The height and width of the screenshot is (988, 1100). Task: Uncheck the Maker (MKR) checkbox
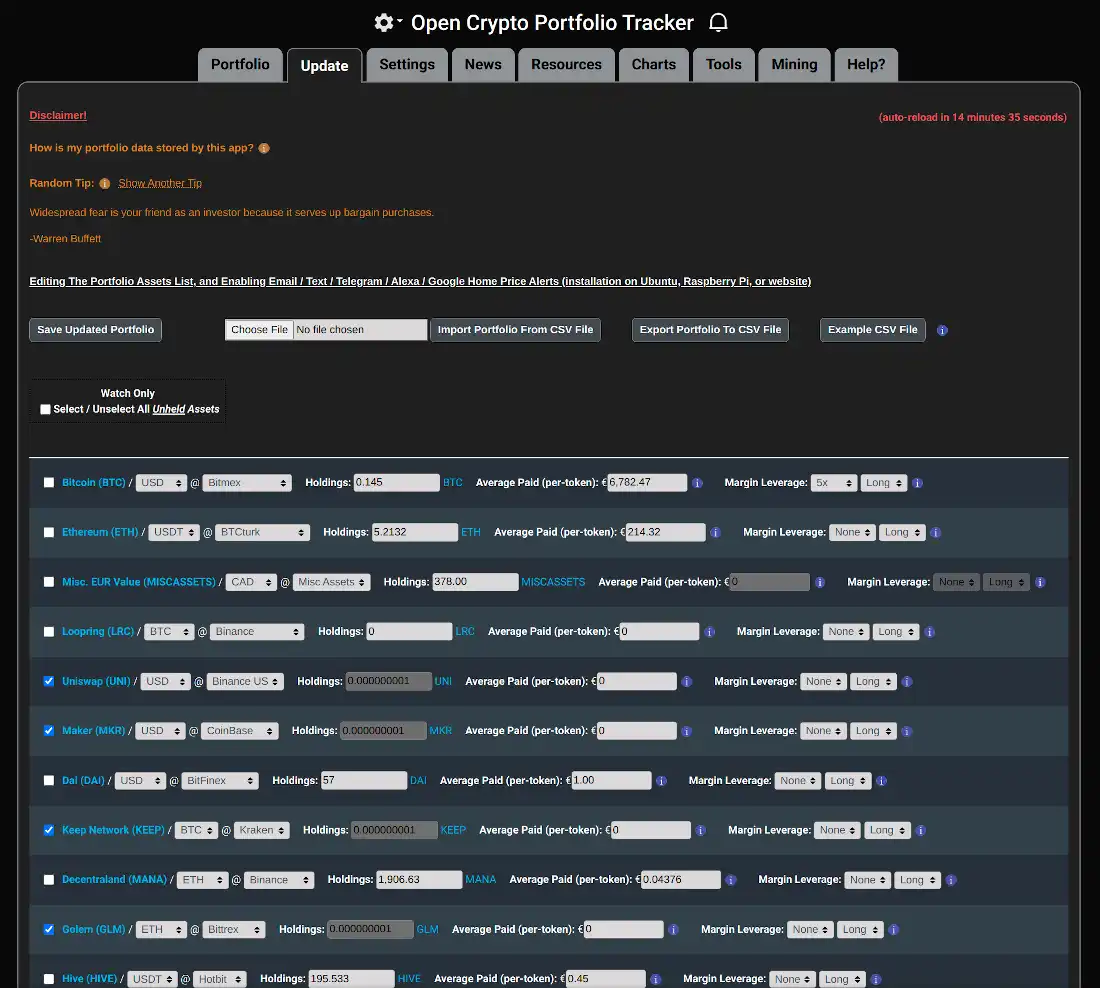[48, 731]
